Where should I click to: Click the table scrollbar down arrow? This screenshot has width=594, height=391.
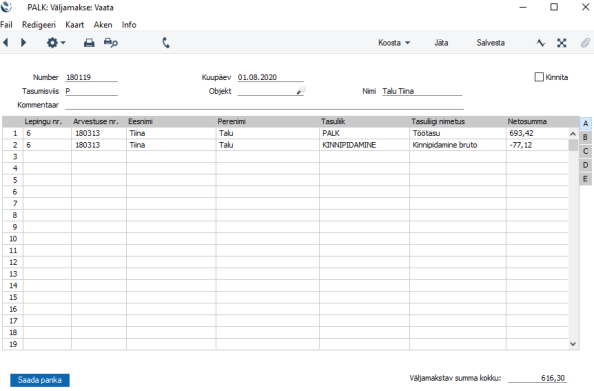click(x=573, y=344)
